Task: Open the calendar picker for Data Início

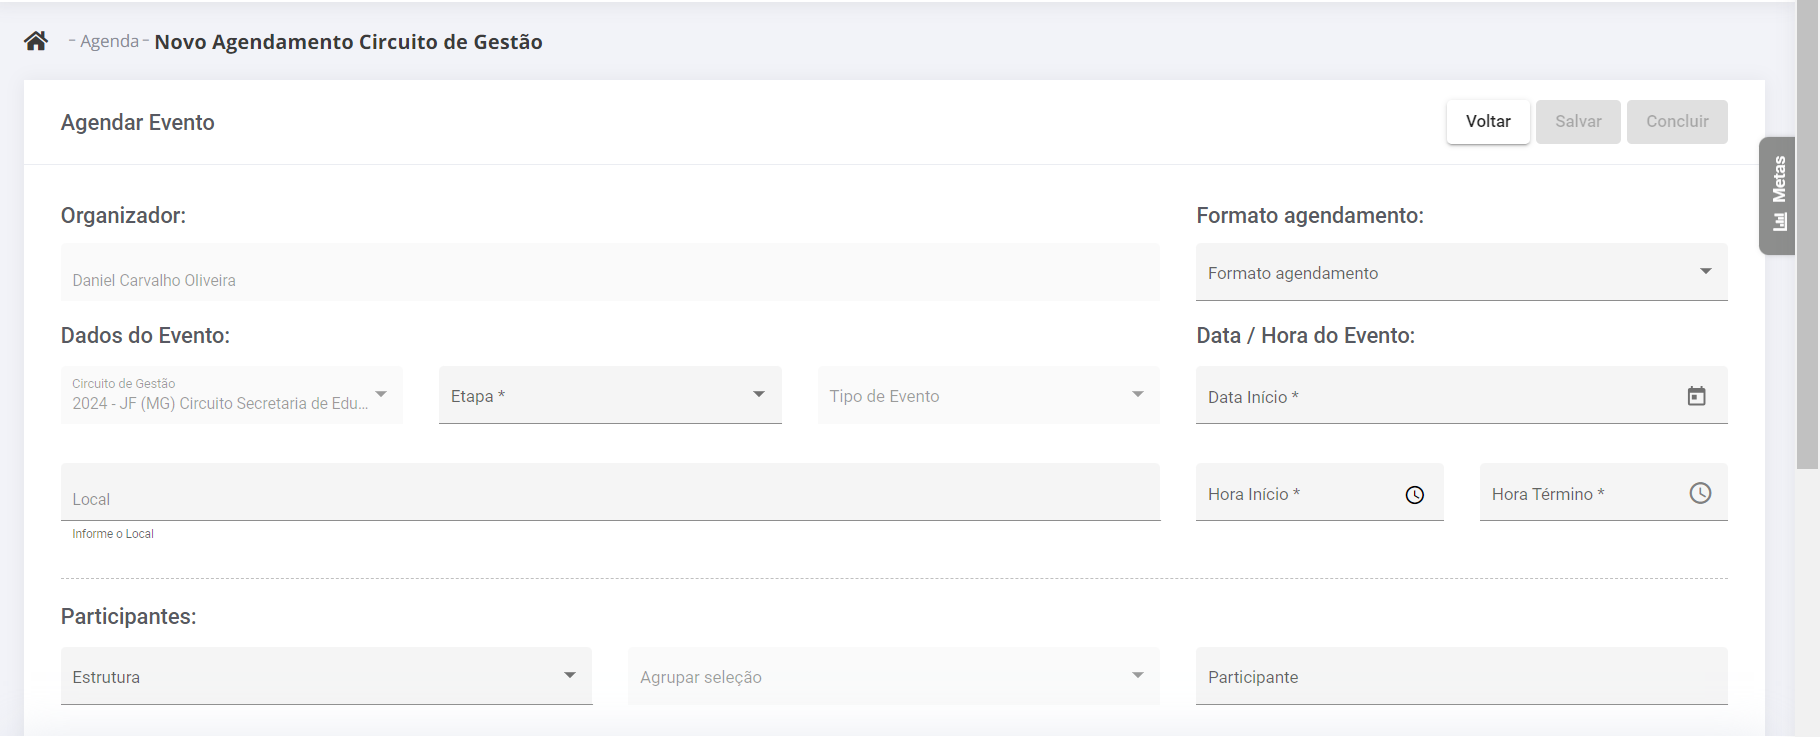Action: (x=1696, y=396)
